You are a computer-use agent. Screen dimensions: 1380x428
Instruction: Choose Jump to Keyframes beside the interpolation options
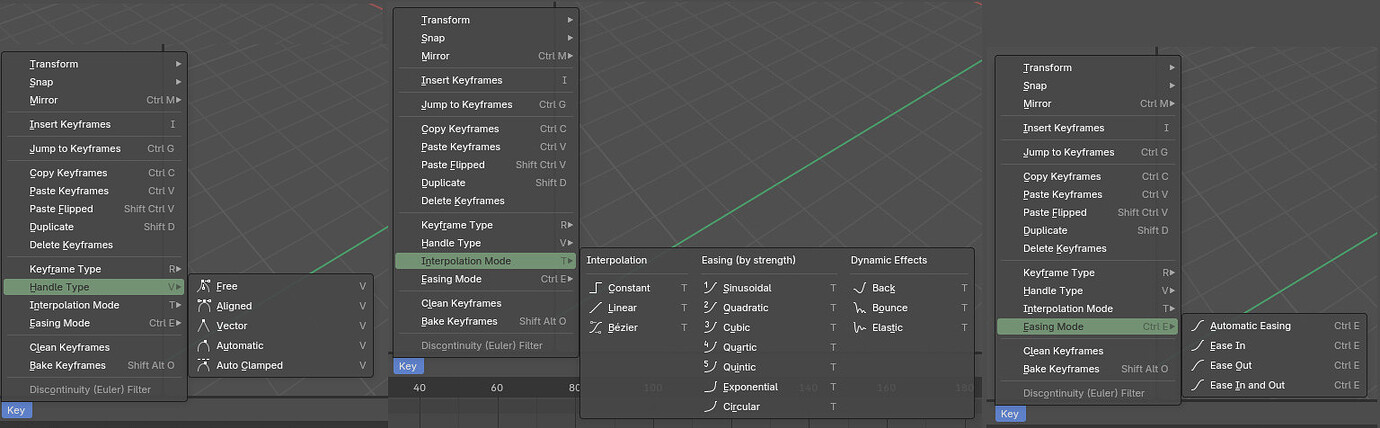486,104
